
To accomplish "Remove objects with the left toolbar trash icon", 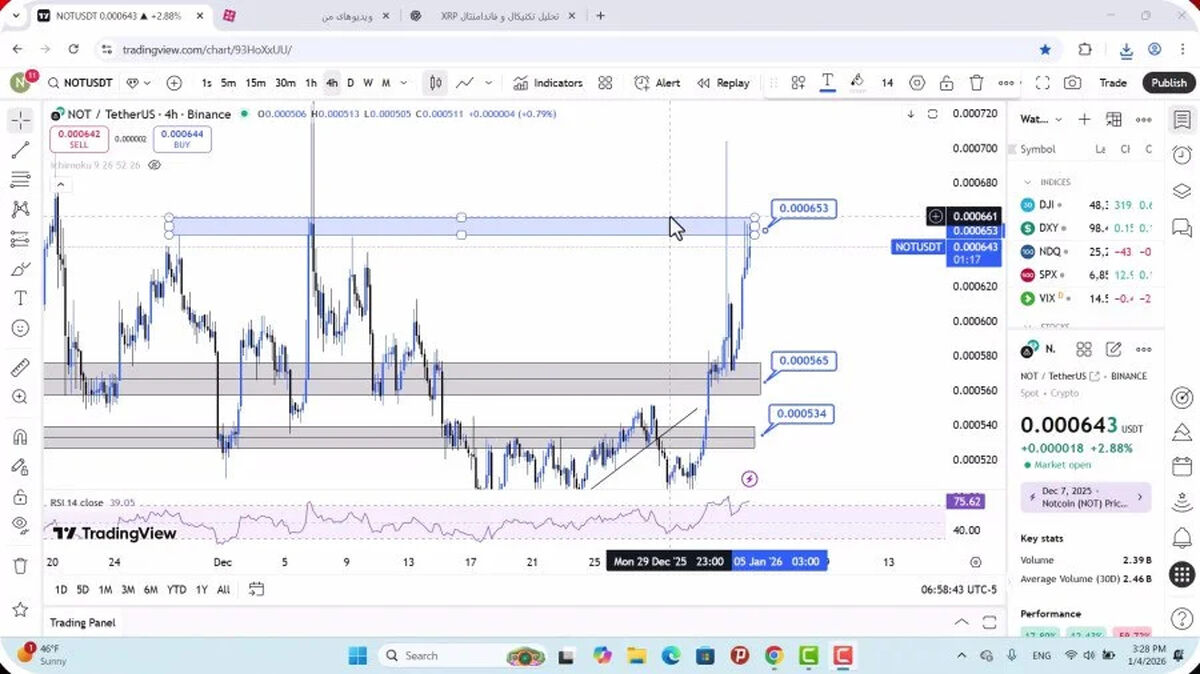I will [20, 566].
